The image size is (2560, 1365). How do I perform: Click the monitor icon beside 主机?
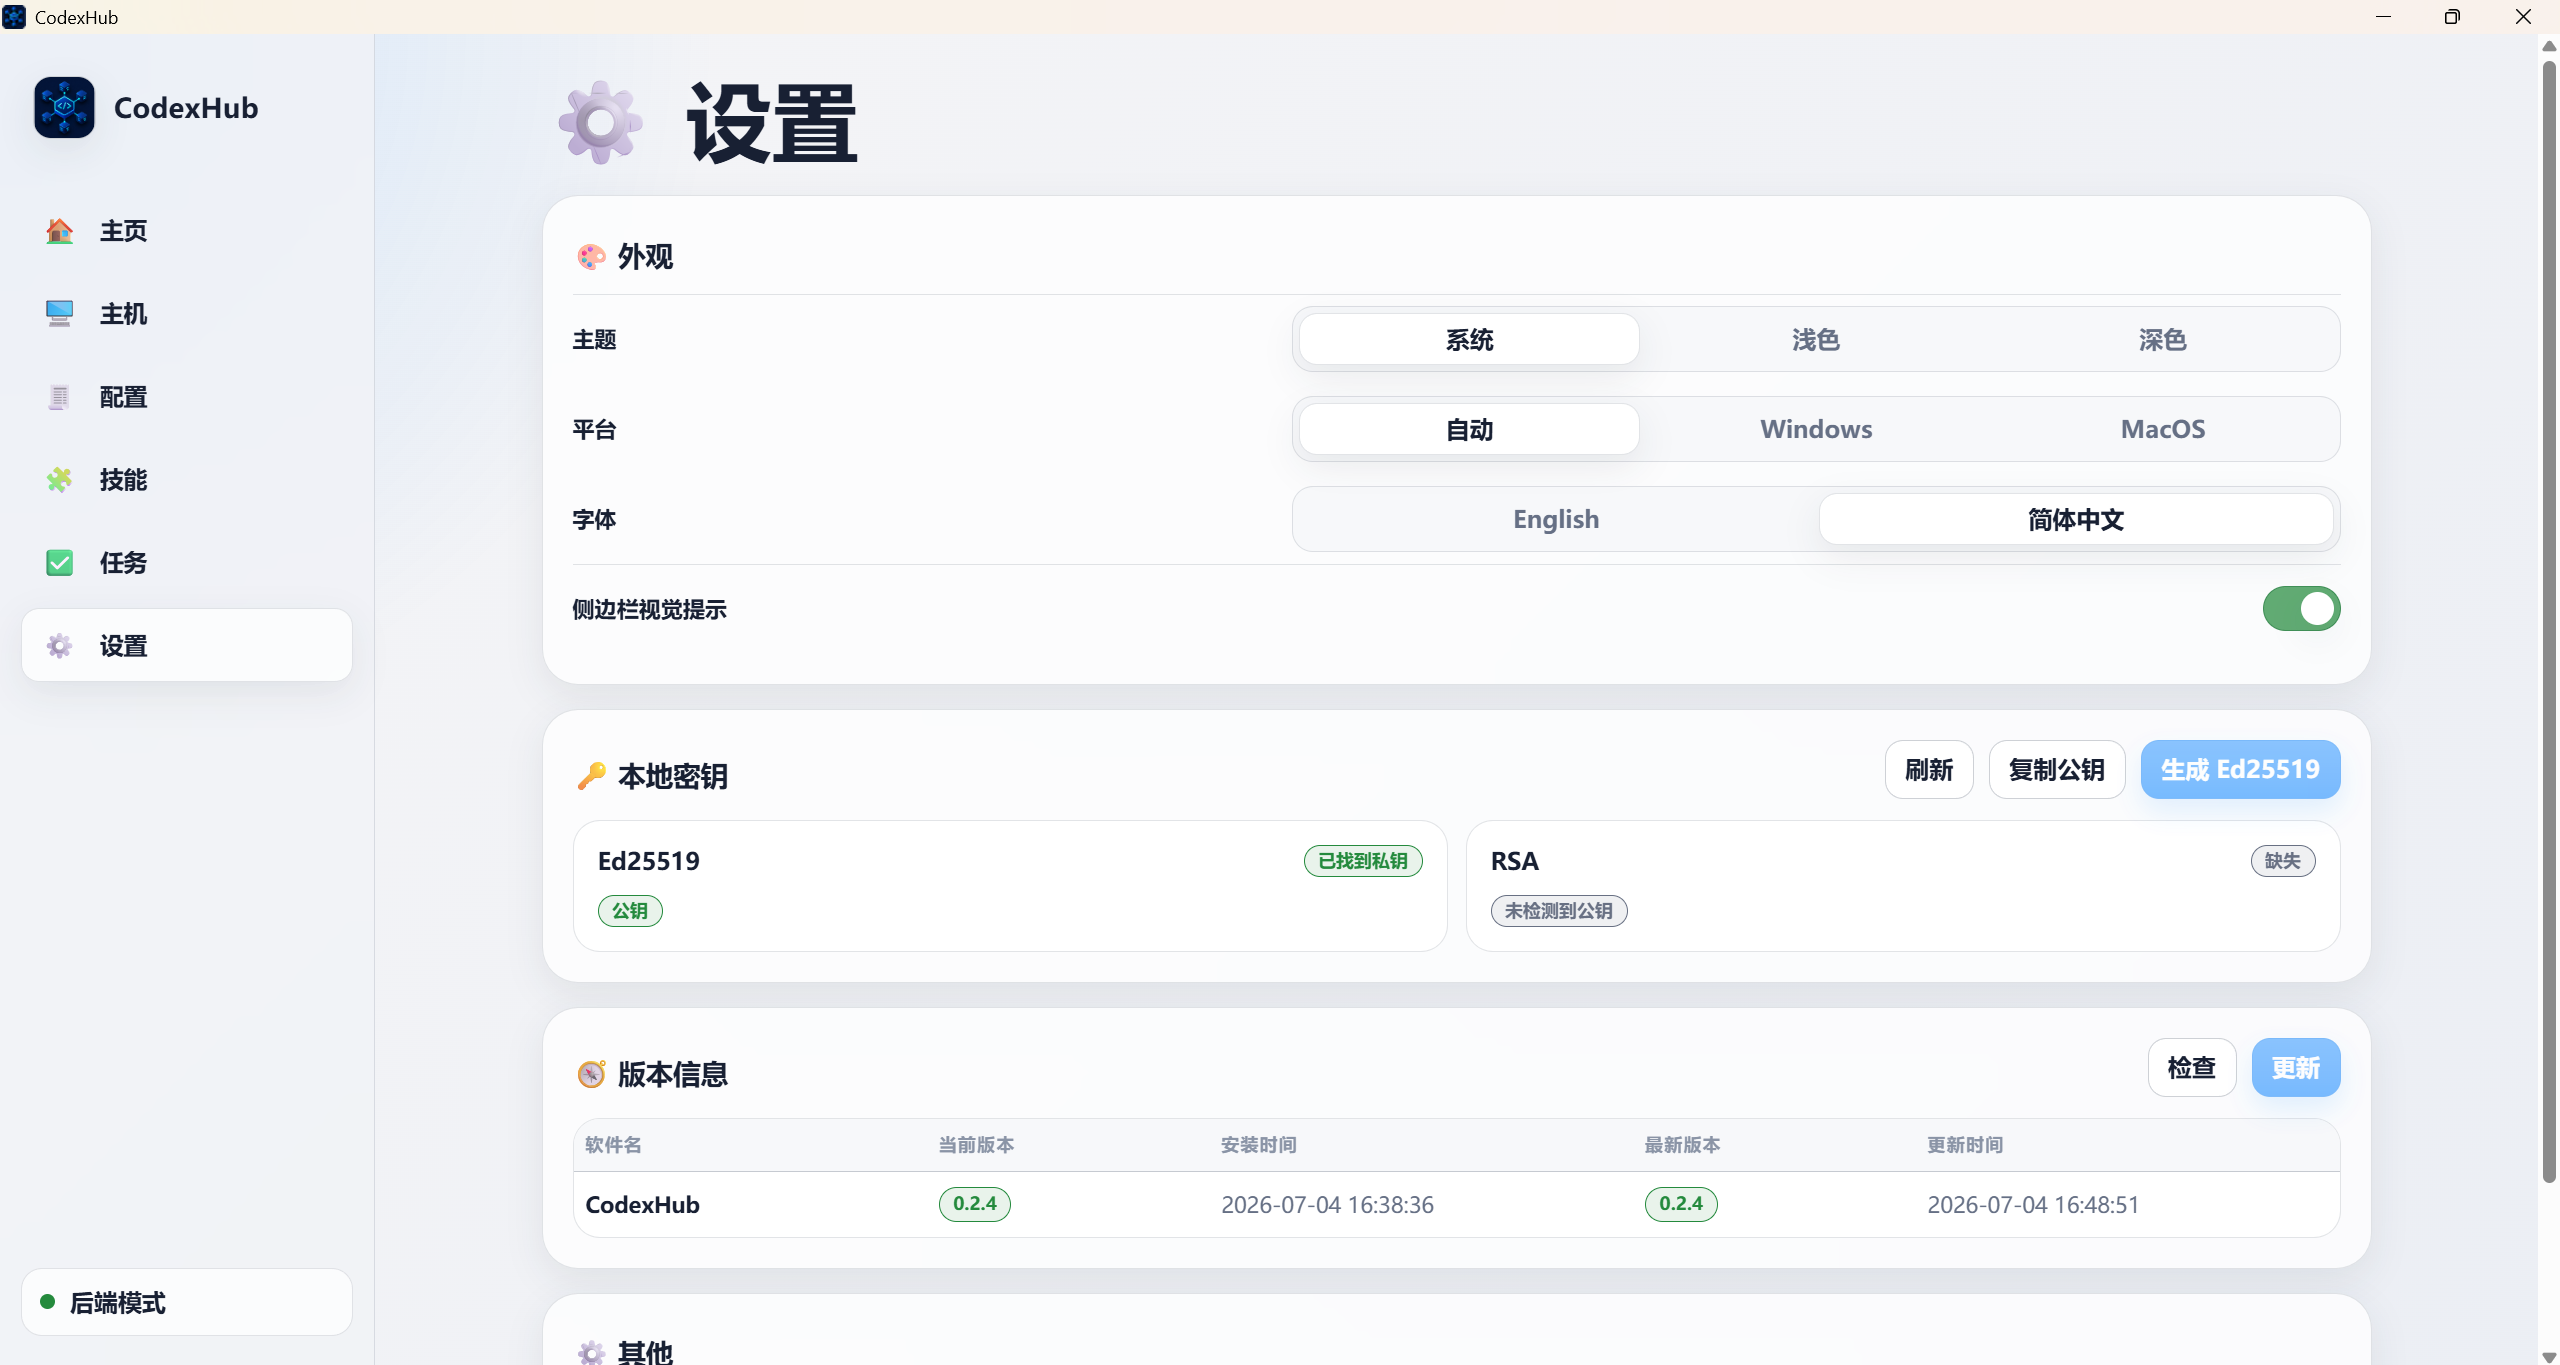click(59, 314)
